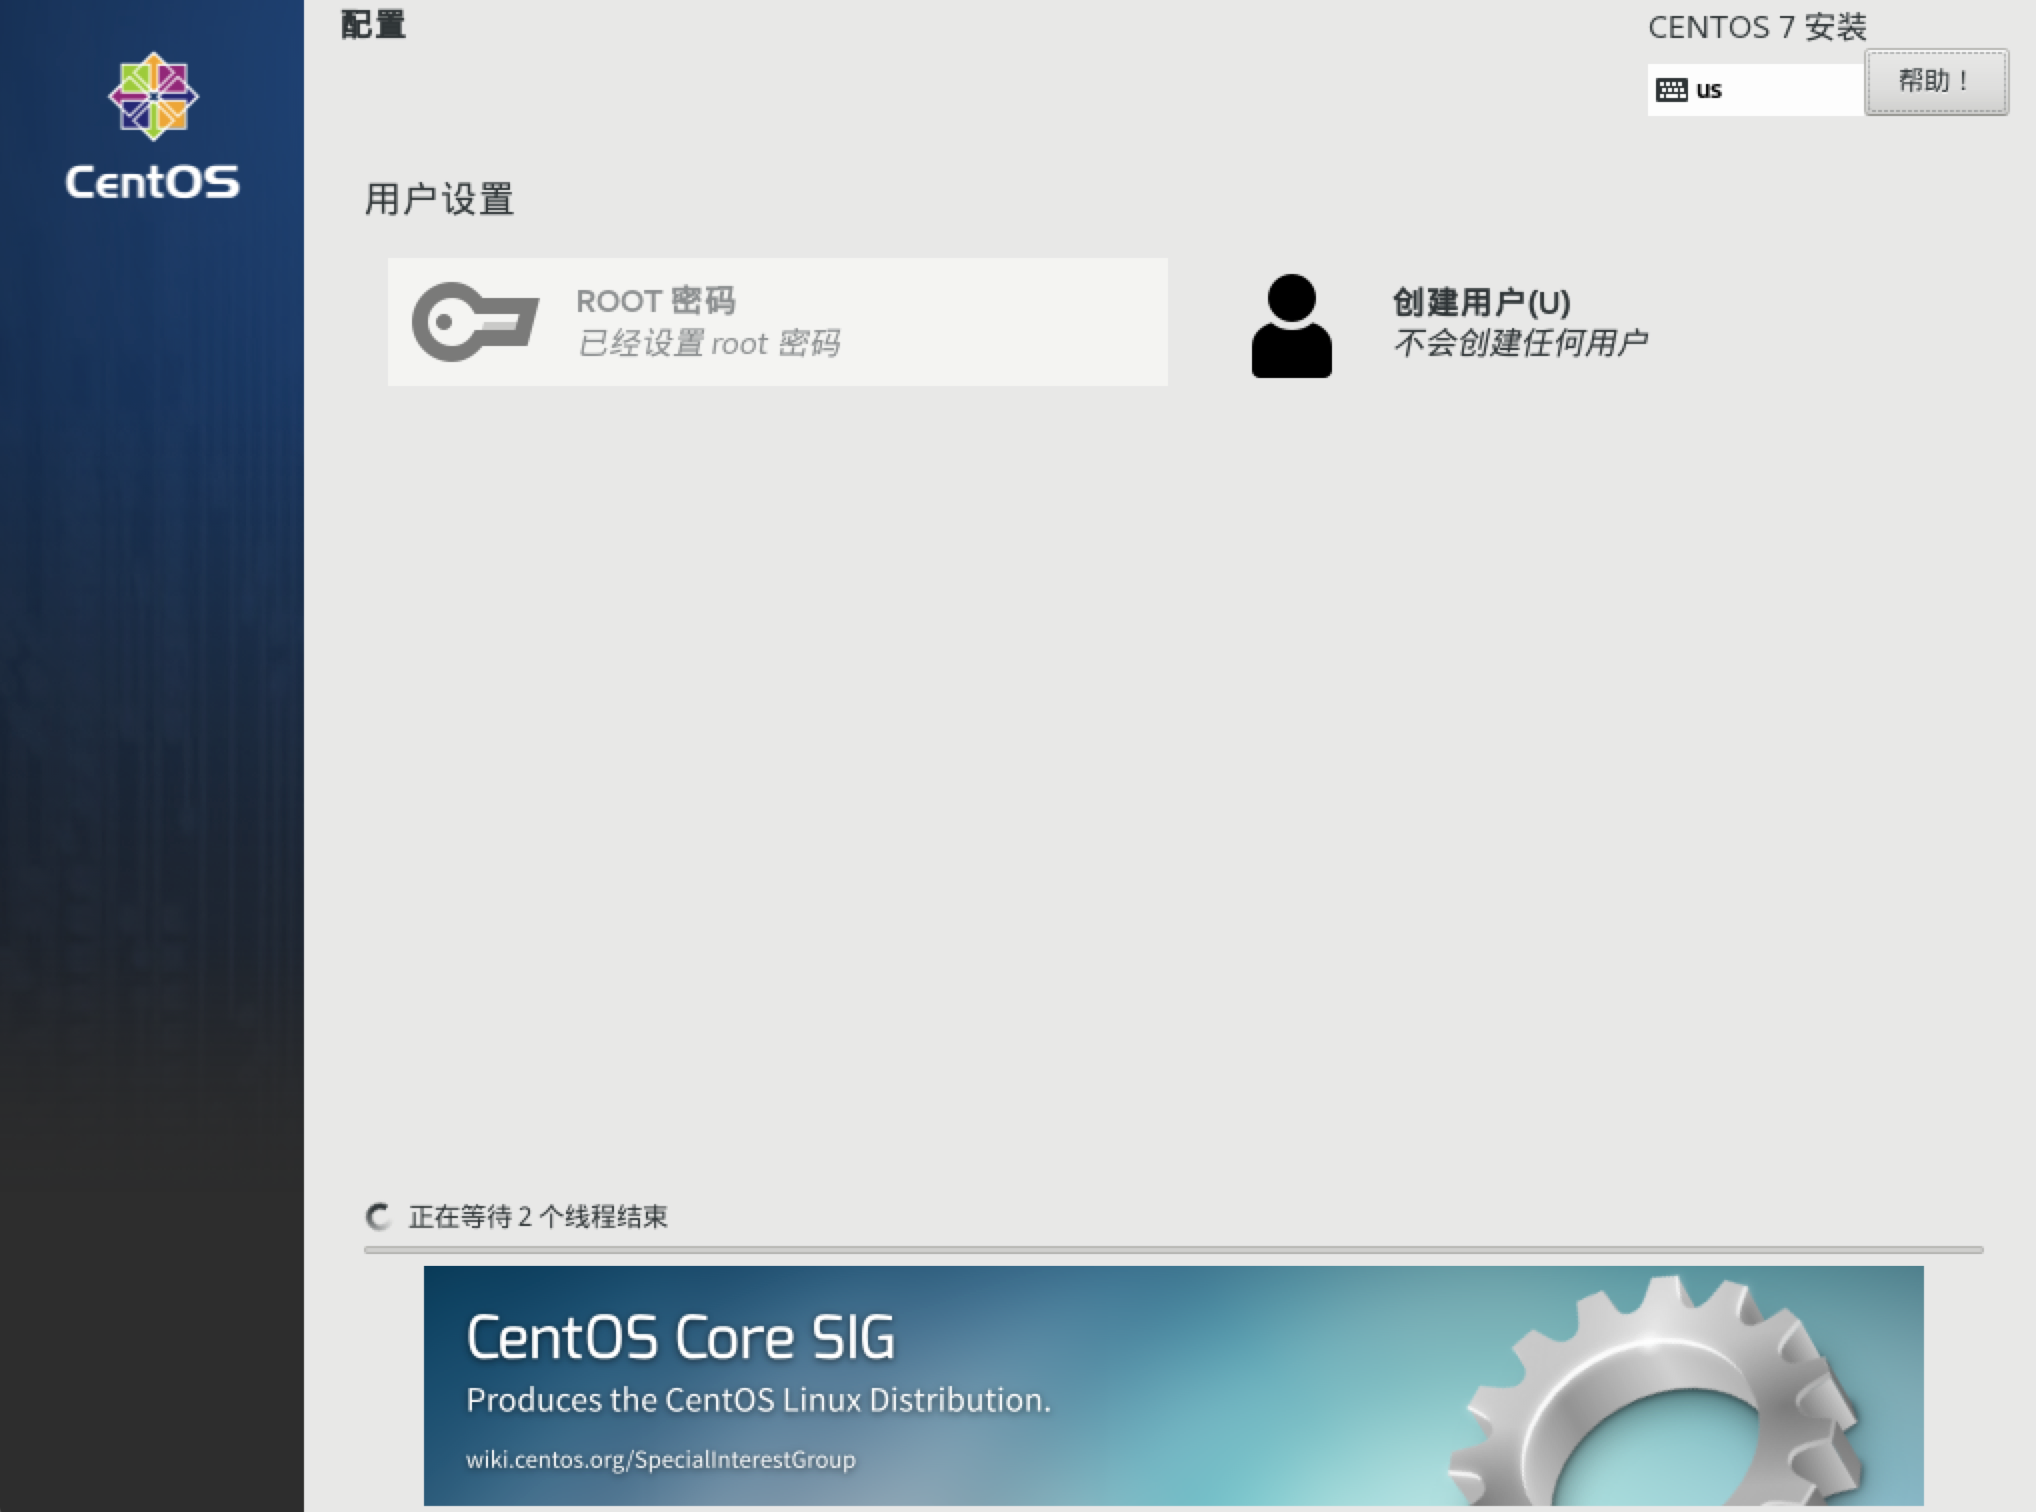Click the 正在等待 2 个线程结束 status message
2036x1512 pixels.
click(x=537, y=1216)
